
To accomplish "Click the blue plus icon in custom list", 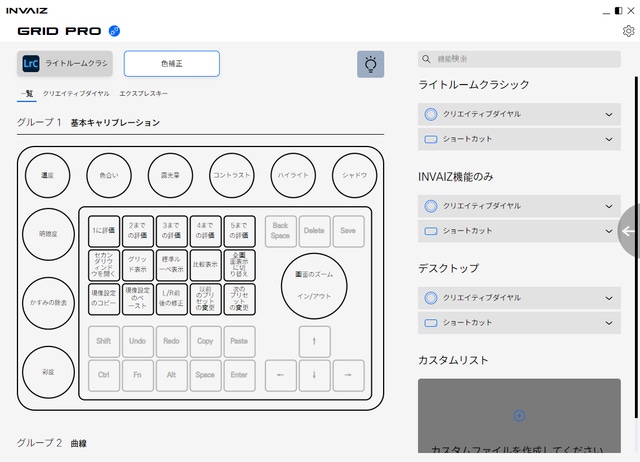I will pos(519,415).
